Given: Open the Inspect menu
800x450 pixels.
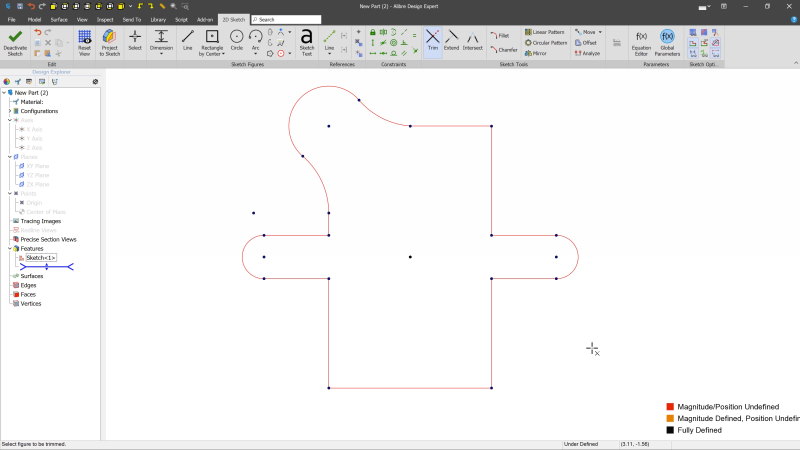Looking at the screenshot, I should click(x=105, y=19).
